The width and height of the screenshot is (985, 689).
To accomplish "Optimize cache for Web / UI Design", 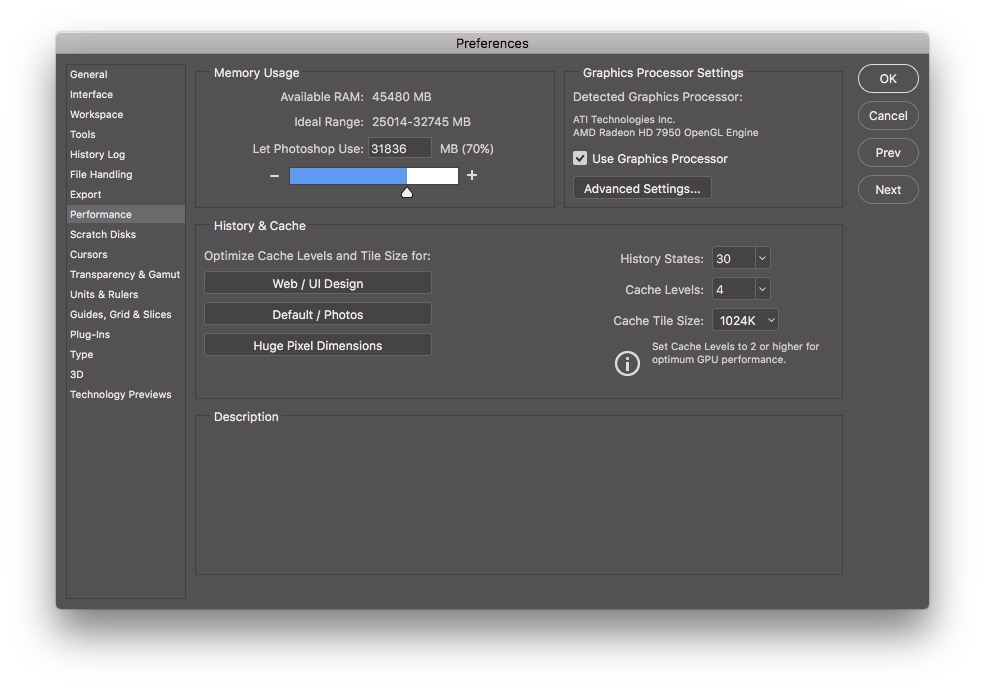I will [318, 283].
